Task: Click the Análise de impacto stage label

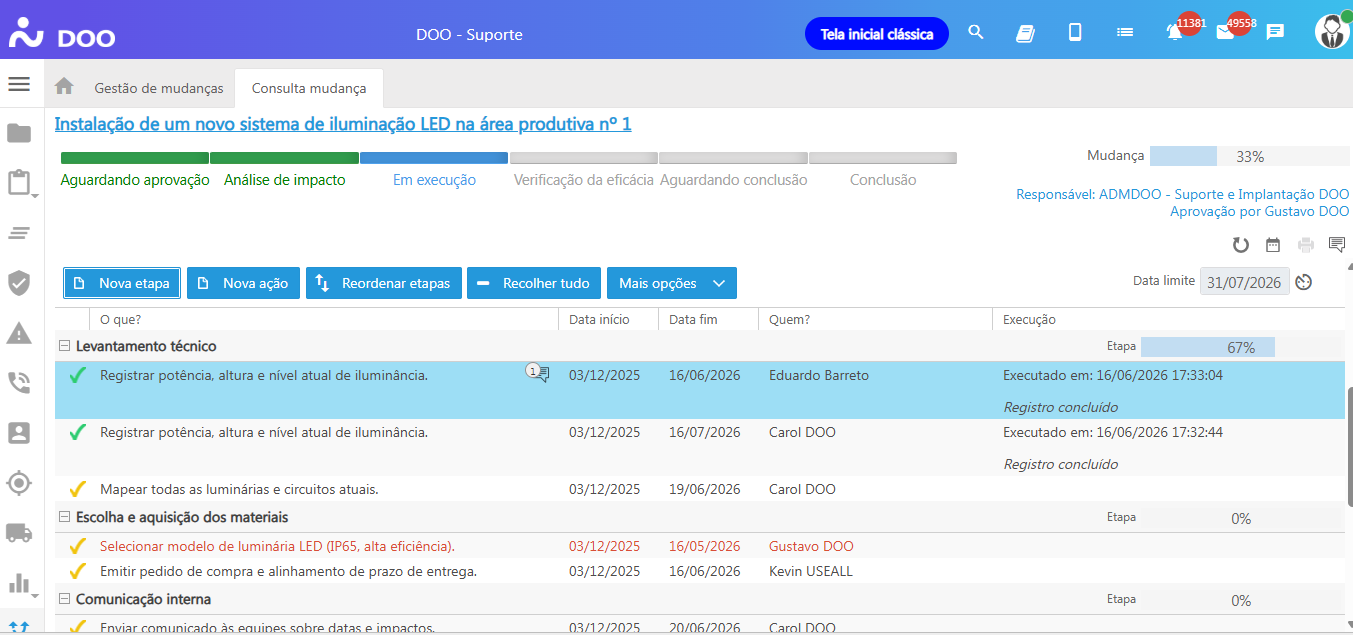Action: click(x=284, y=180)
